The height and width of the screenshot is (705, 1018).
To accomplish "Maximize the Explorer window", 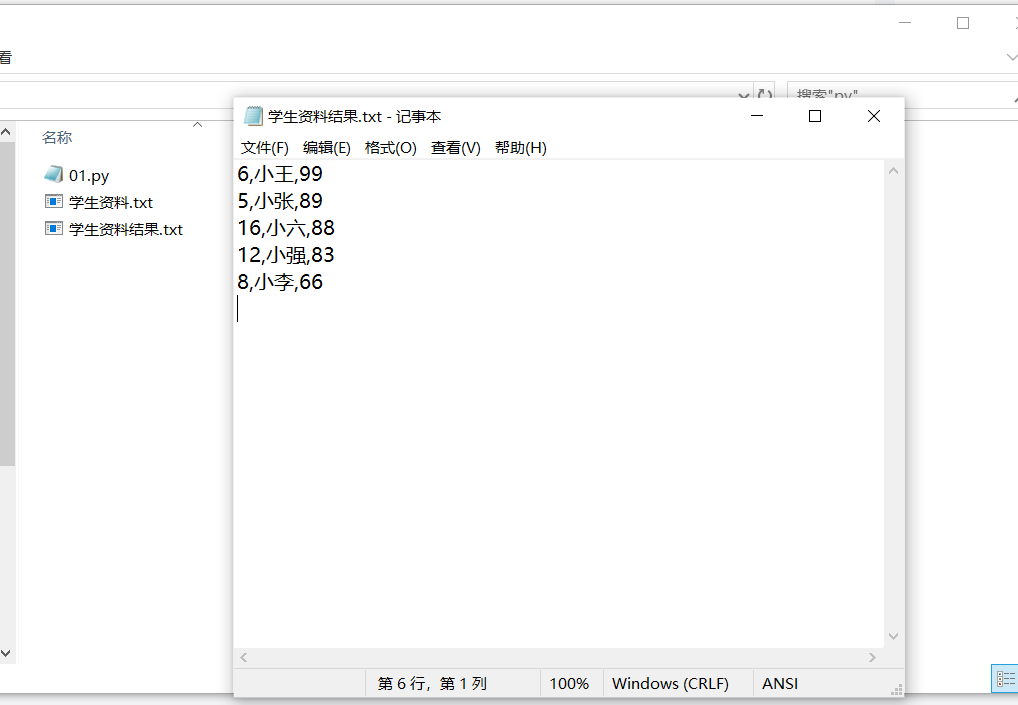I will point(963,23).
